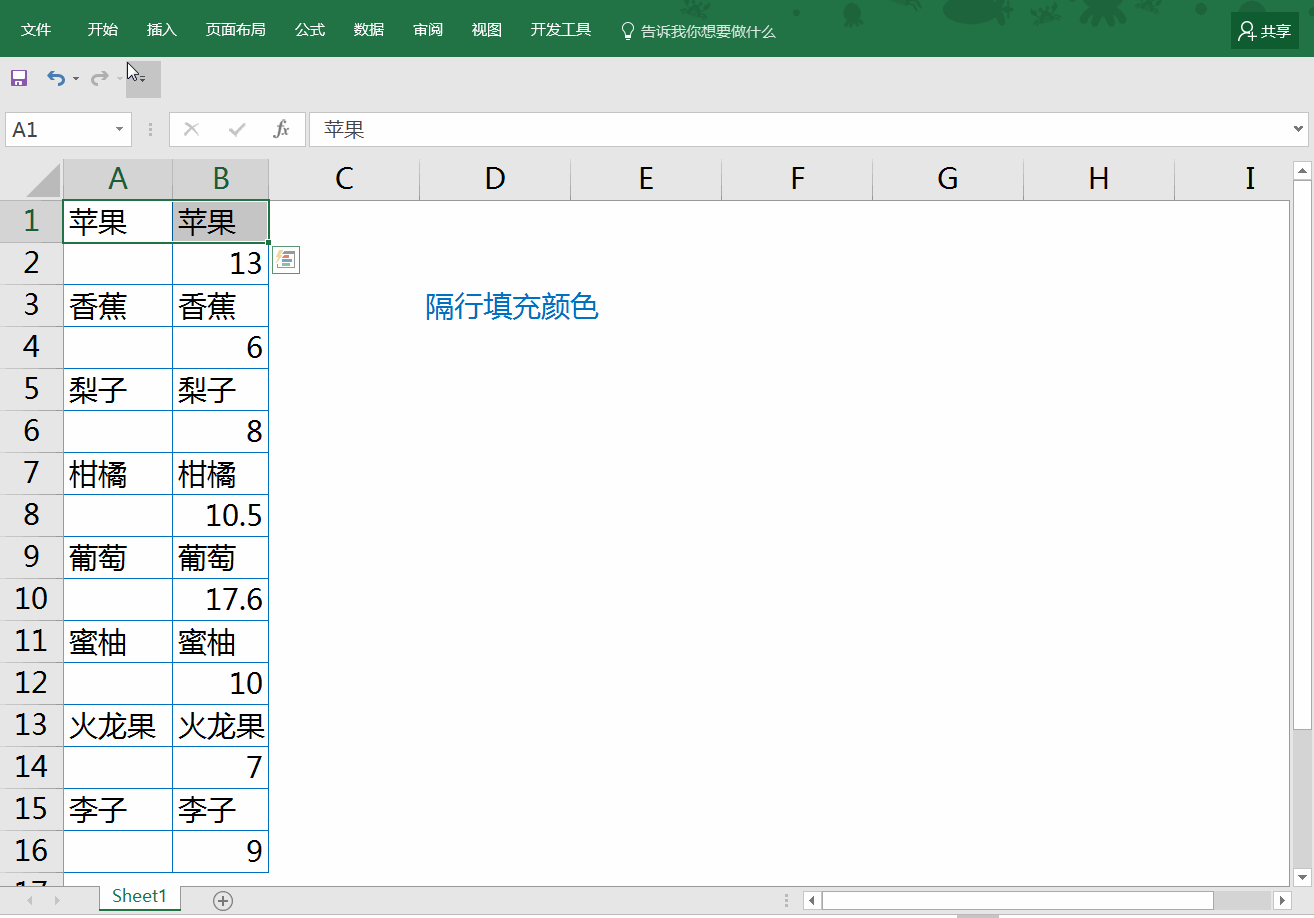Select column D header
The width and height of the screenshot is (1314, 918).
pyautogui.click(x=495, y=179)
